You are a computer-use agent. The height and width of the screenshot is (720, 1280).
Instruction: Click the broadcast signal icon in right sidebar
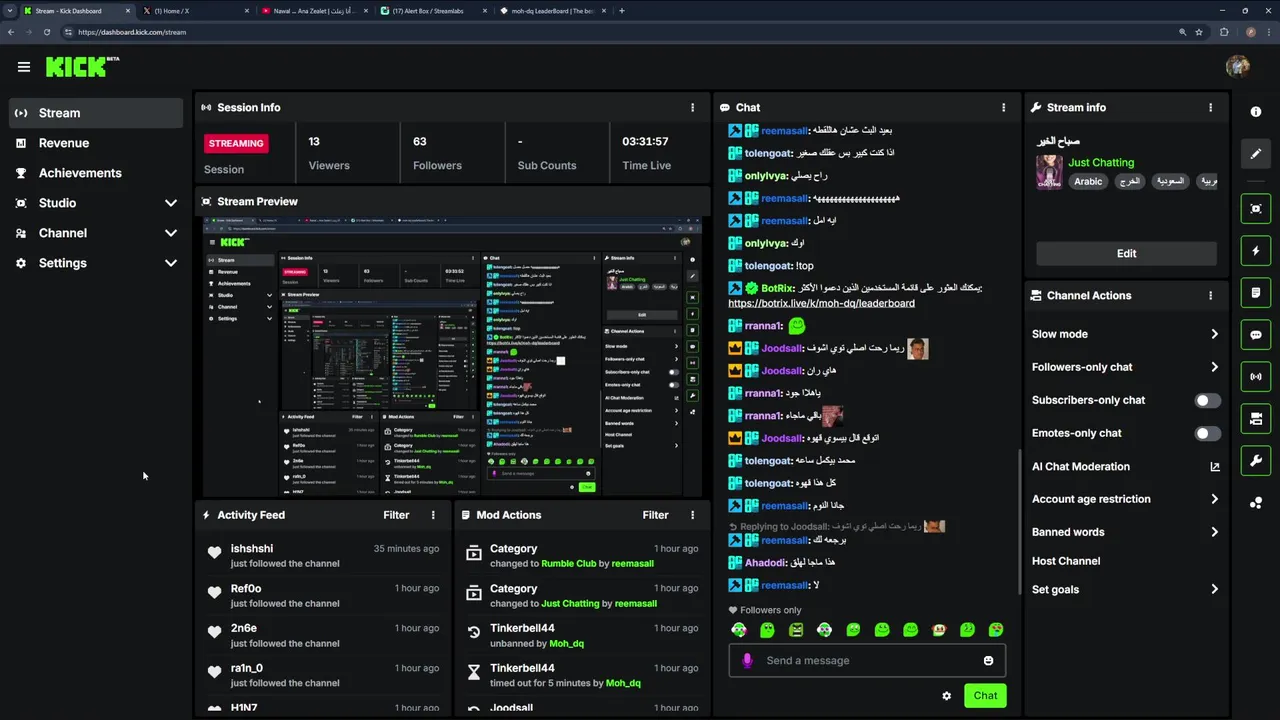tap(1256, 377)
